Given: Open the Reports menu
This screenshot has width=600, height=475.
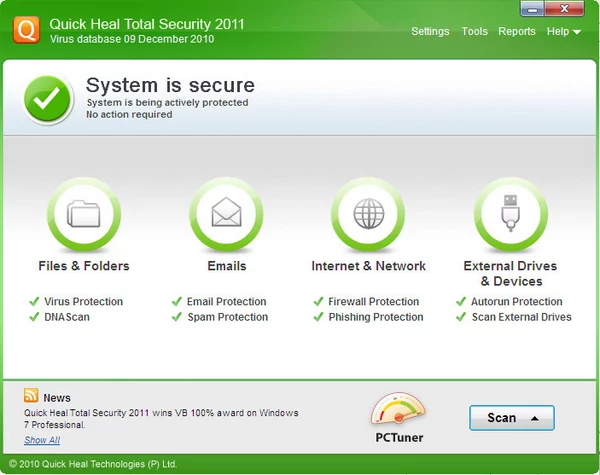Looking at the screenshot, I should [x=517, y=31].
